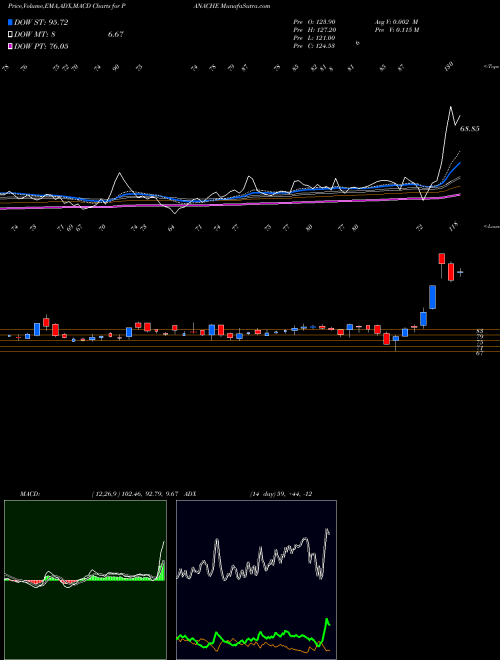Click the last small blue doji candle
The height and width of the screenshot is (660, 500).
[x=460, y=272]
